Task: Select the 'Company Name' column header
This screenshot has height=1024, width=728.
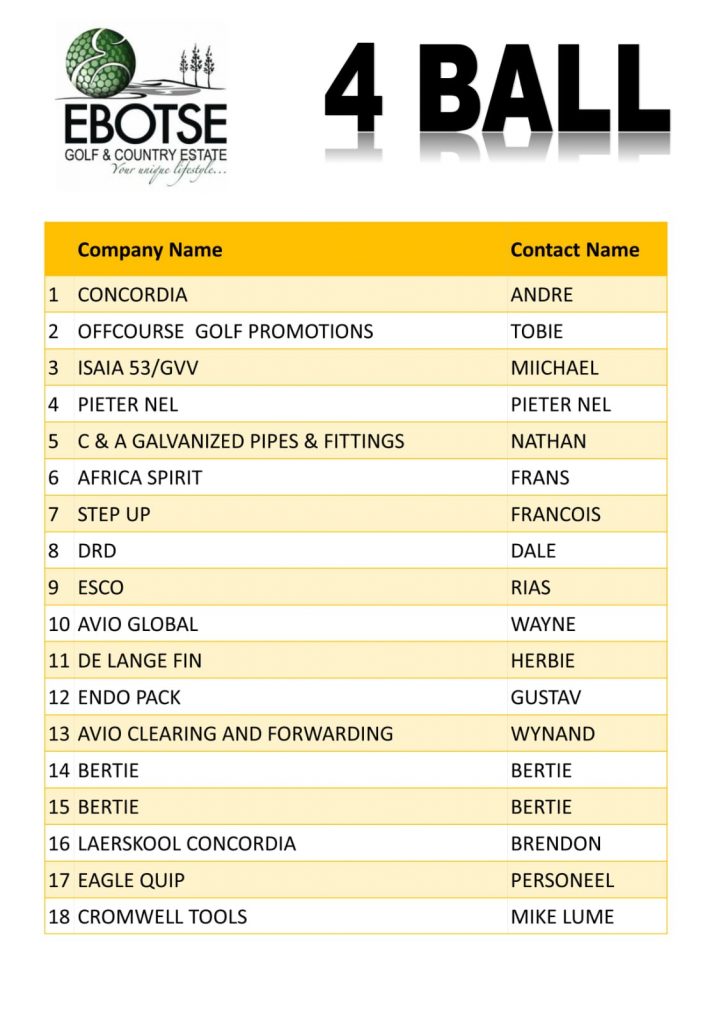Action: (x=150, y=250)
